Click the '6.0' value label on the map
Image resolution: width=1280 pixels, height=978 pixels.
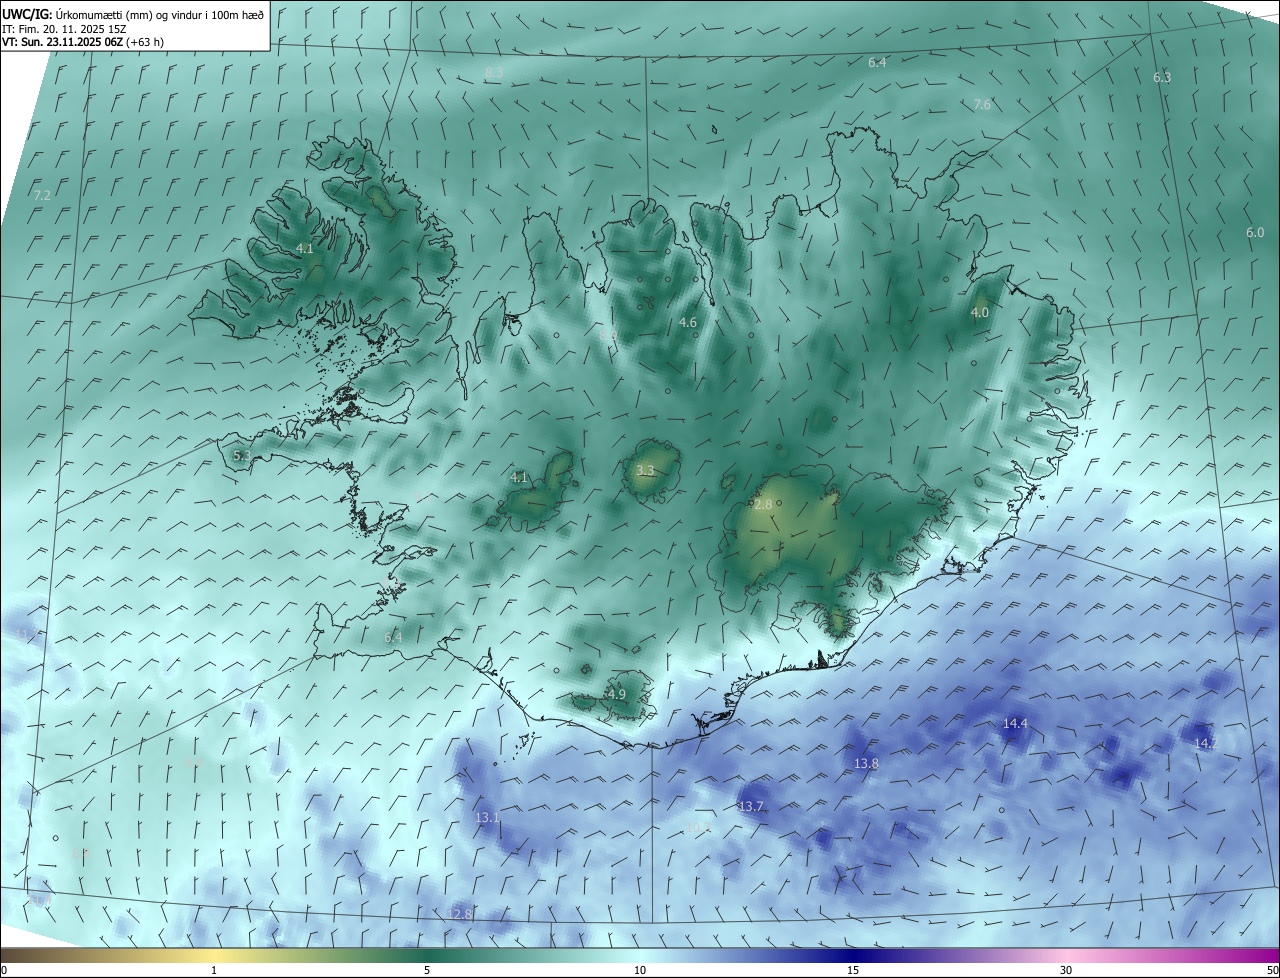point(1255,233)
